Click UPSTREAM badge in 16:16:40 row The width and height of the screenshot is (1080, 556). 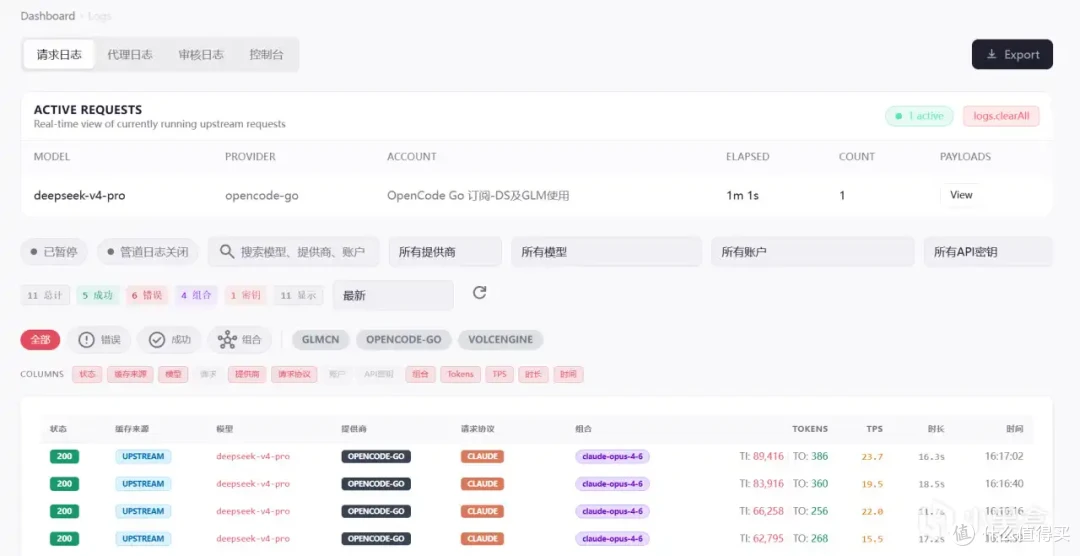pos(143,484)
